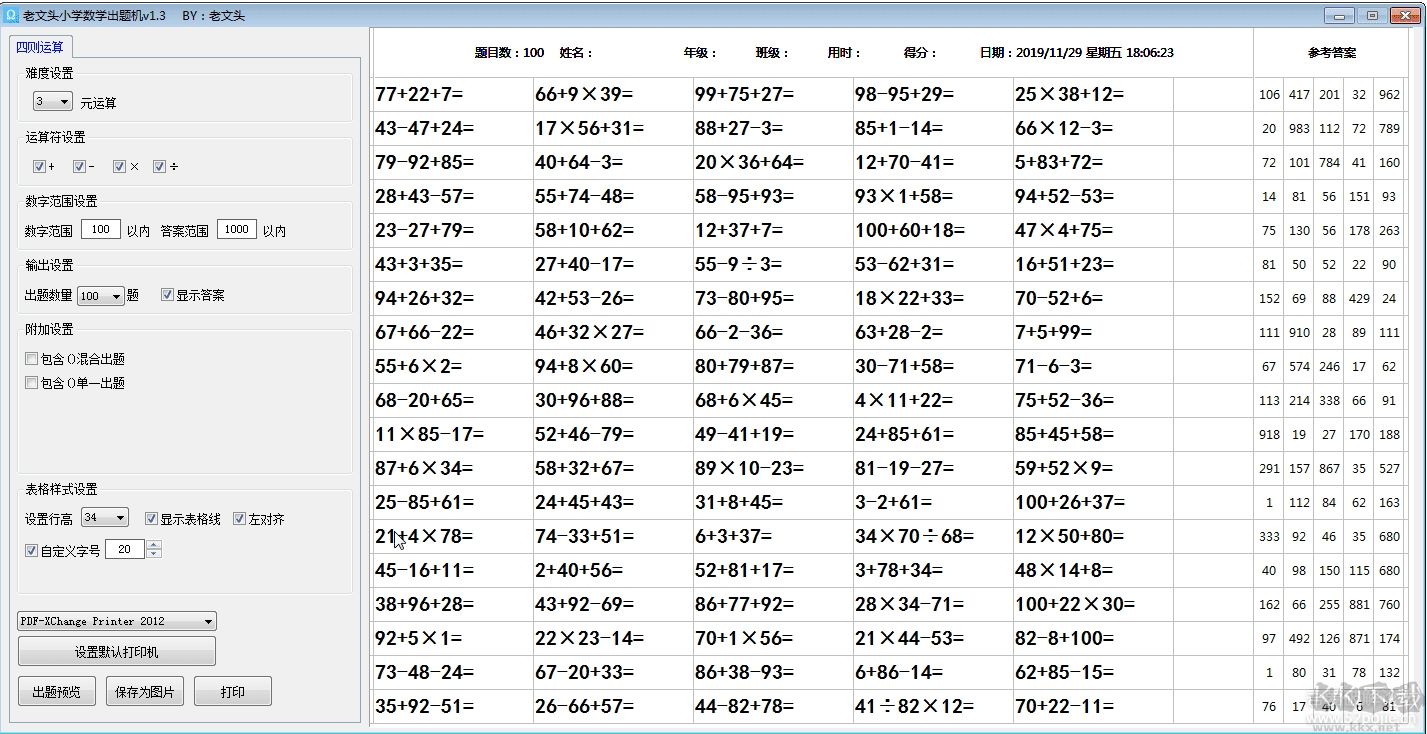Click the 姓名： header label
The height and width of the screenshot is (734, 1427).
(576, 53)
